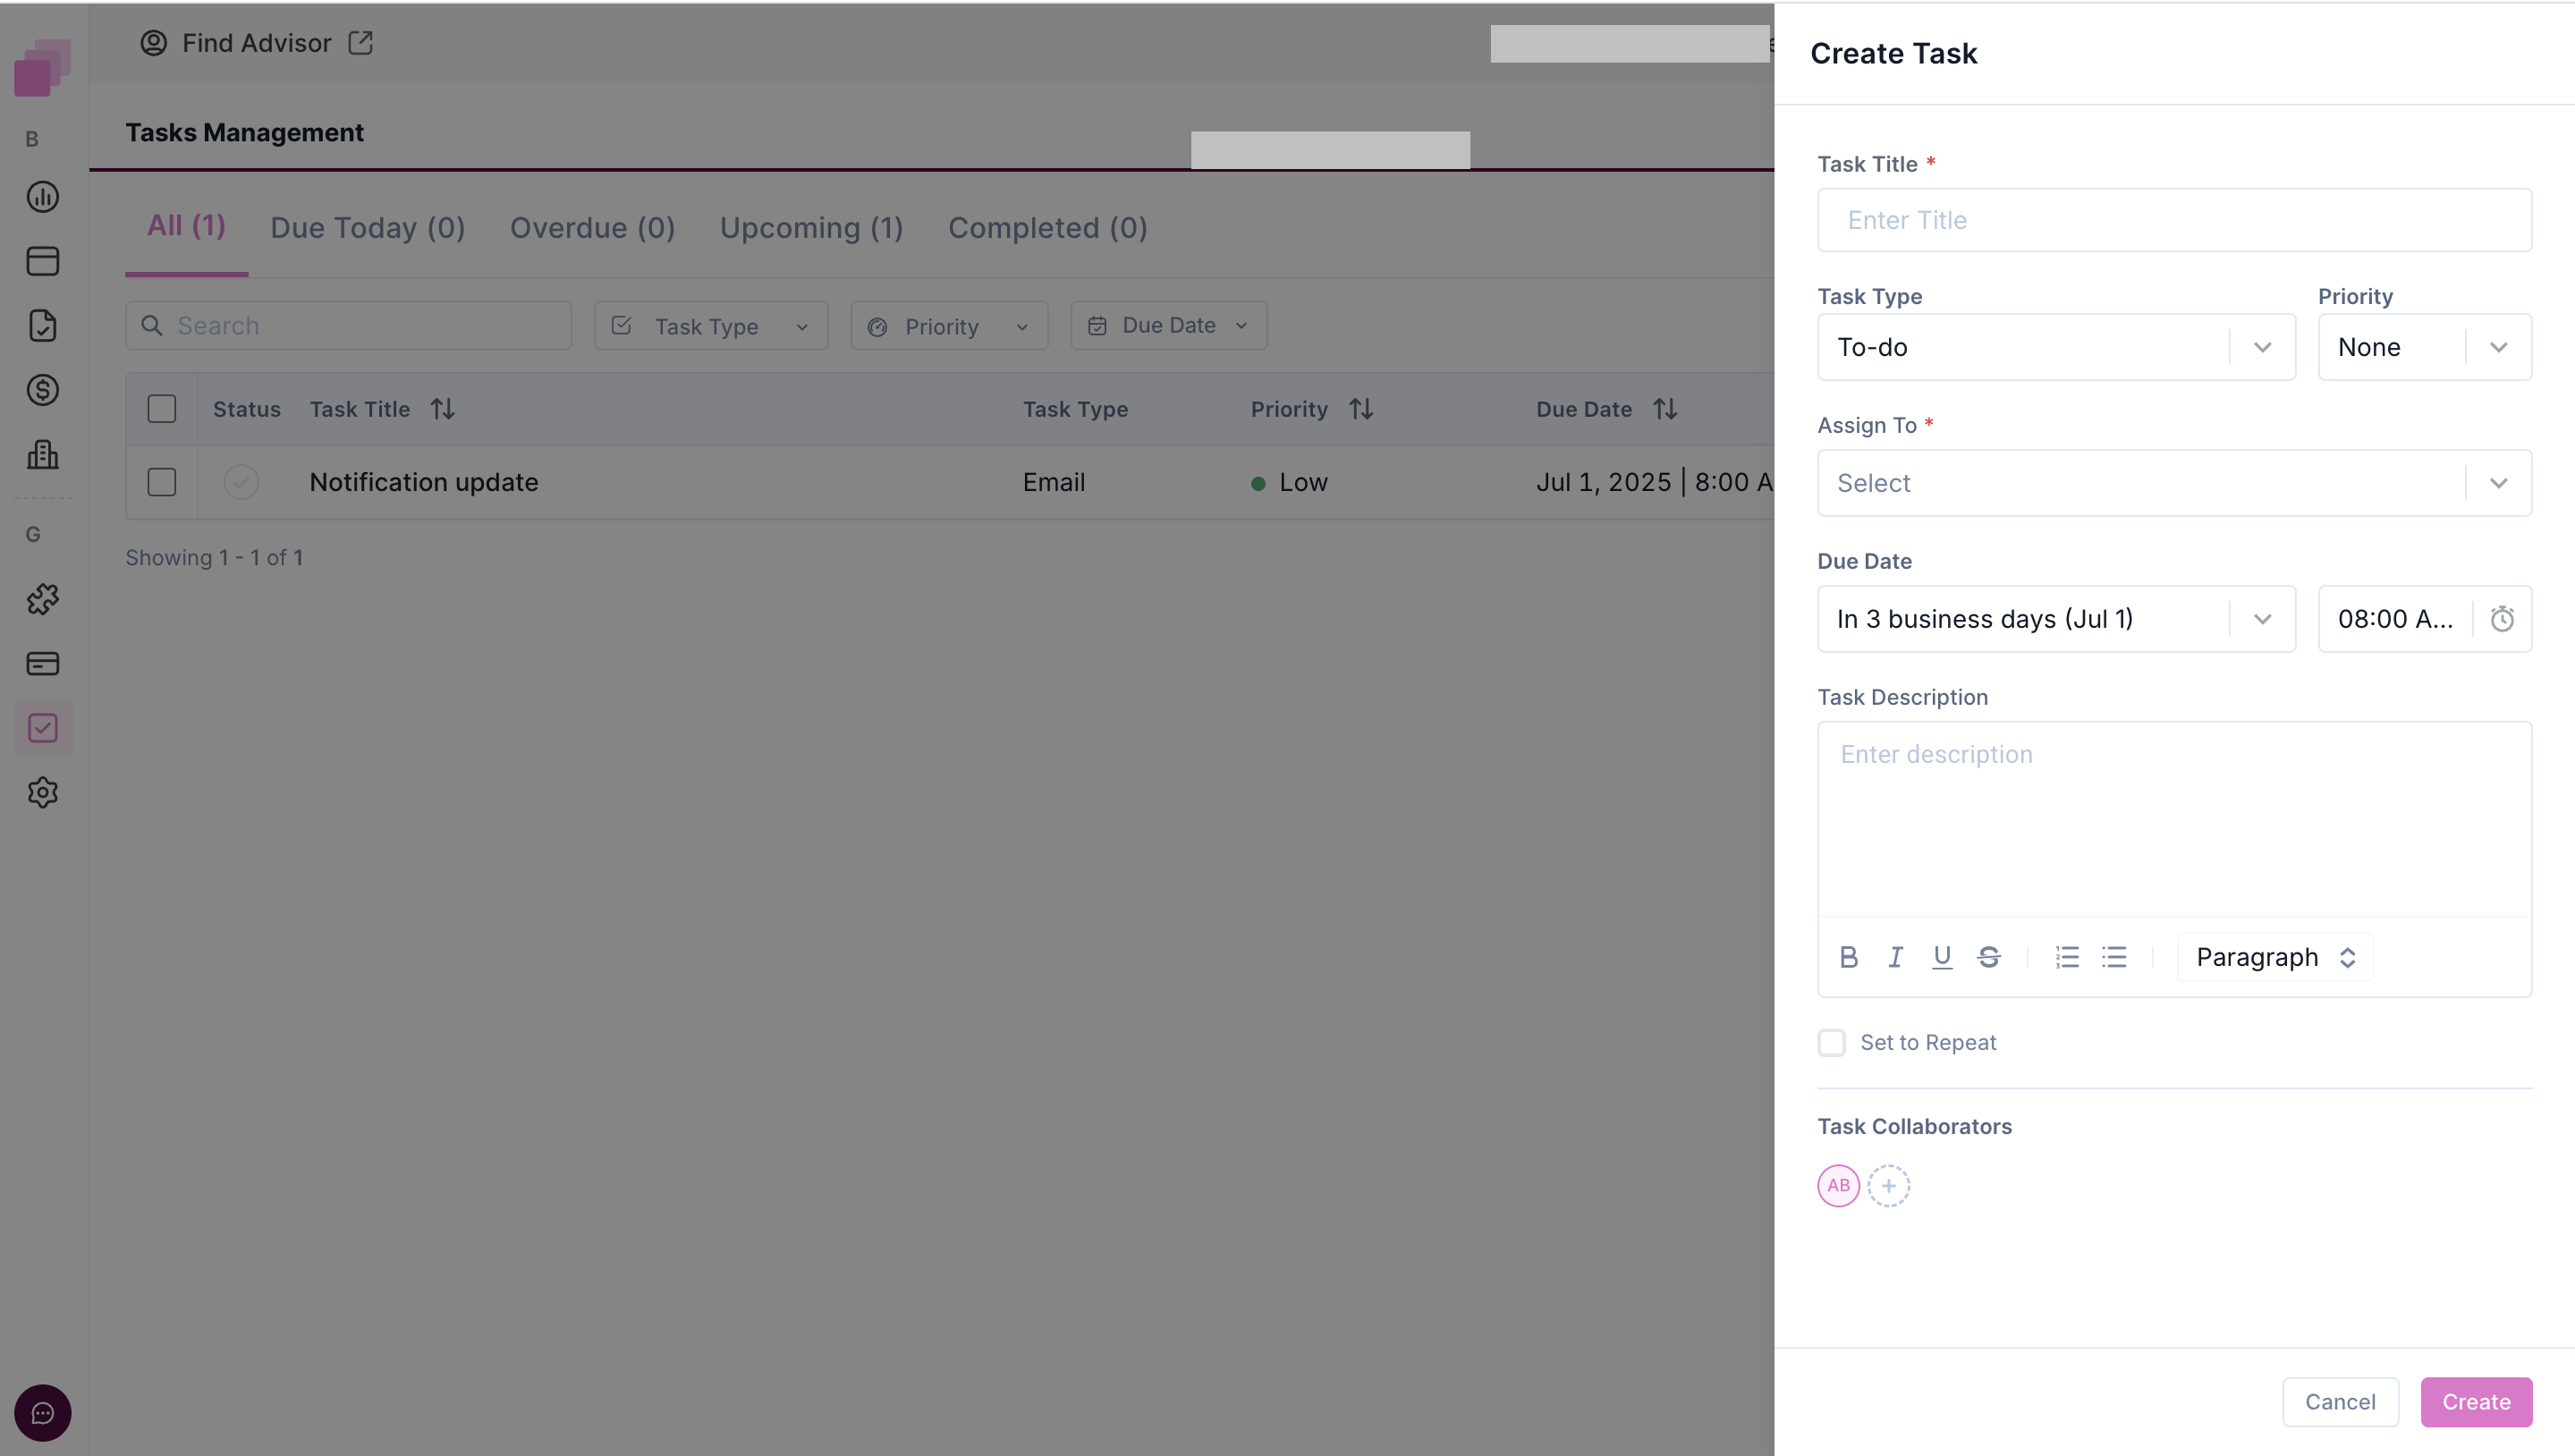Click the Cancel button
Viewport: 2575px width, 1456px height.
point(2339,1402)
